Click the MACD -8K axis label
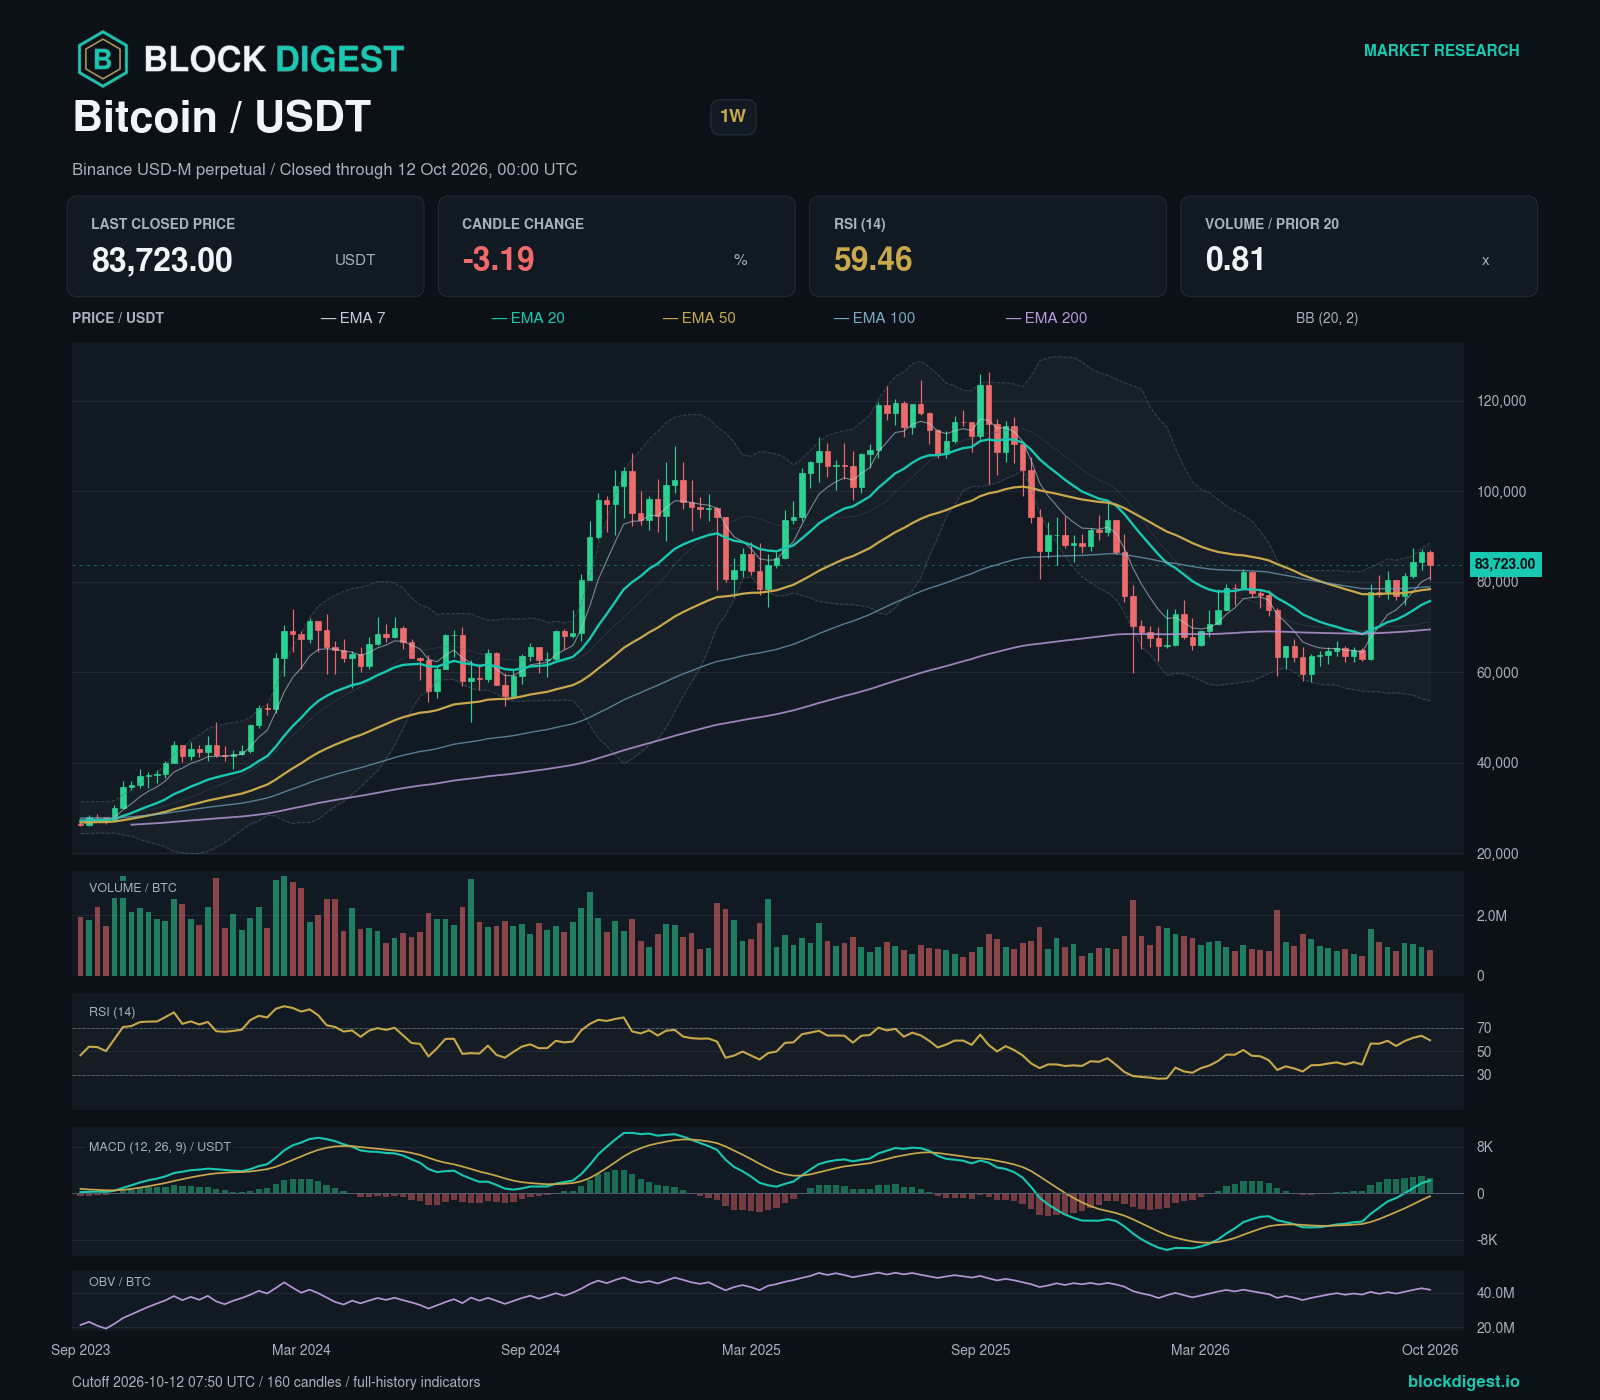 1487,1240
